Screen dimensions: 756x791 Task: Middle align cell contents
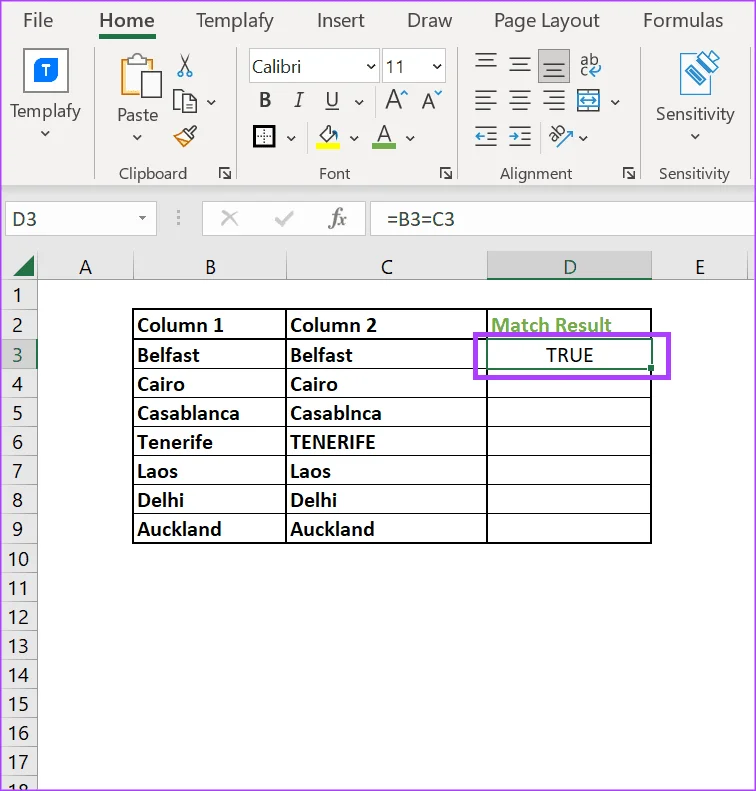click(519, 65)
